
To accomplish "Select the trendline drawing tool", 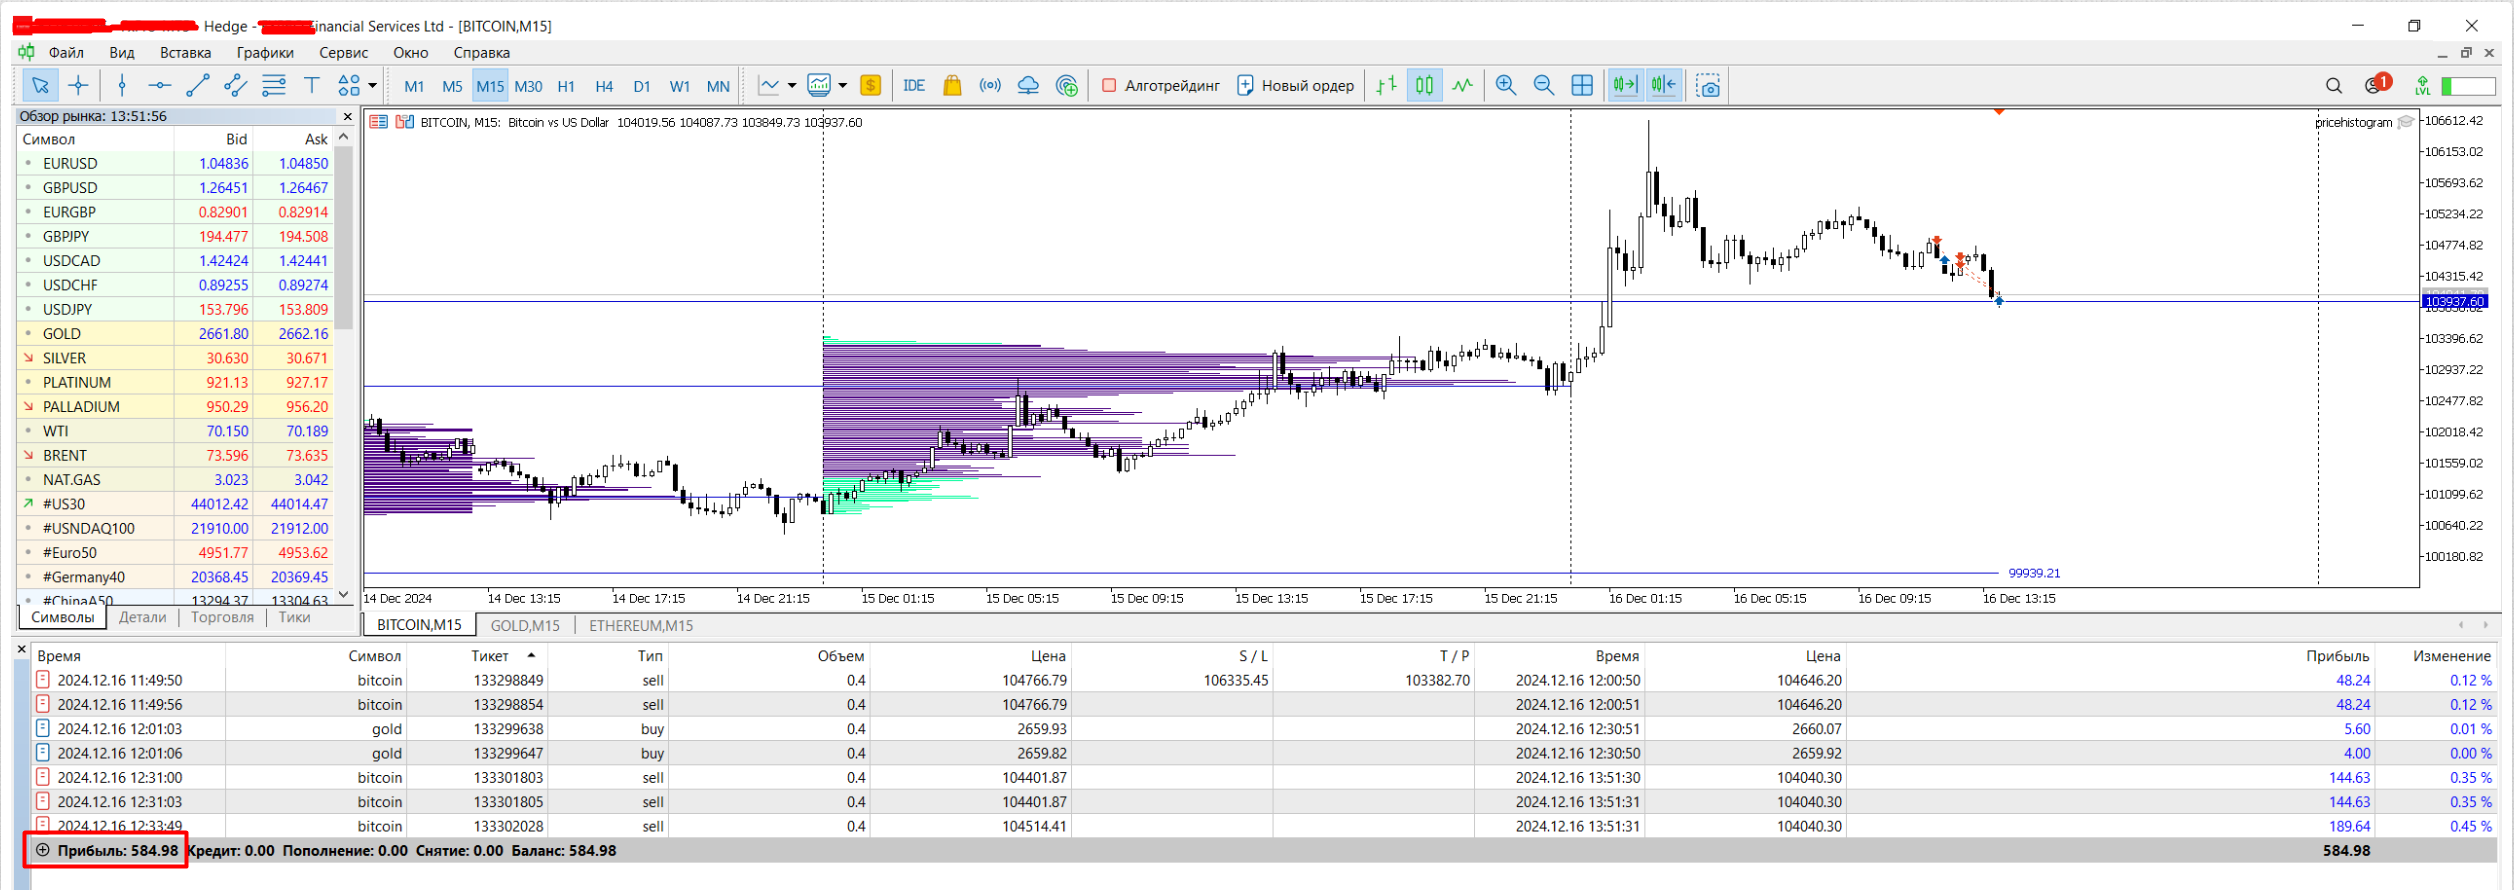I will pos(198,86).
